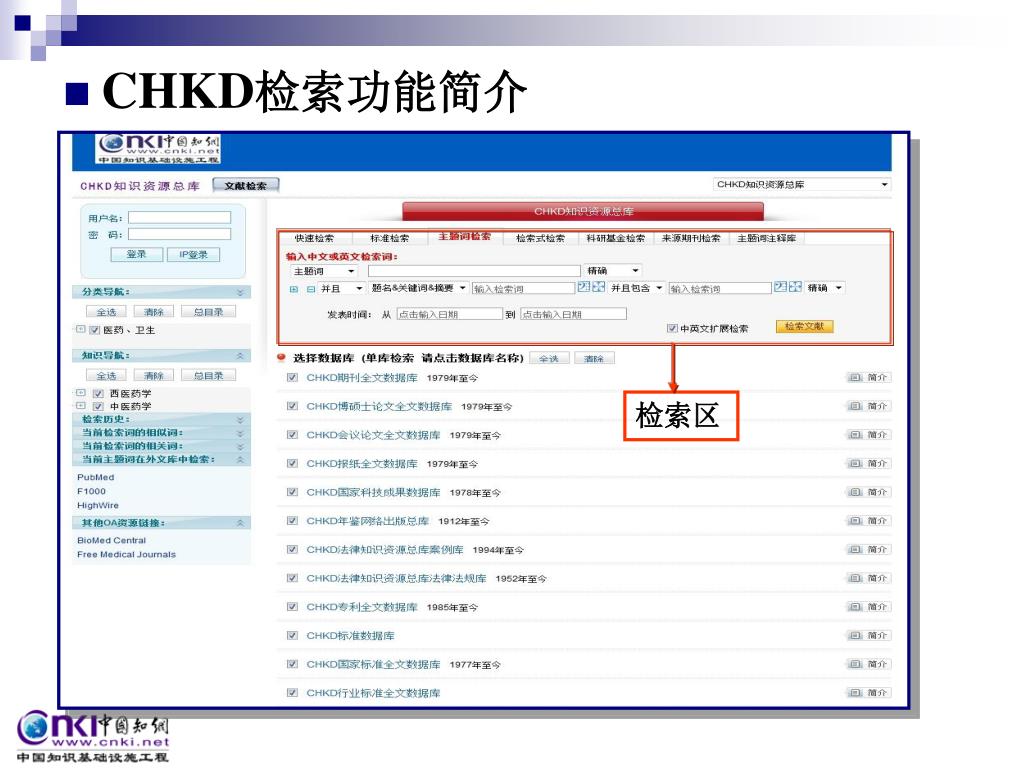Open 简介 icon for CHKD专利全文数据库

pyautogui.click(x=855, y=607)
